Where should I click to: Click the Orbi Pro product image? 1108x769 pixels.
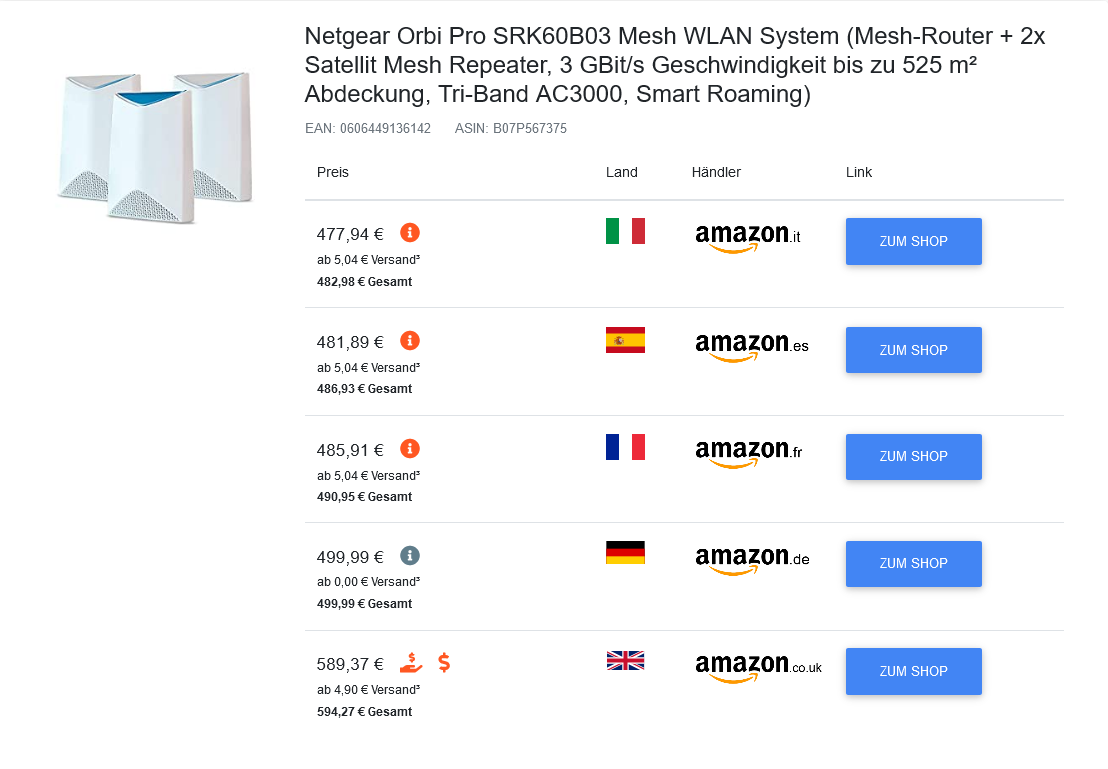[155, 146]
